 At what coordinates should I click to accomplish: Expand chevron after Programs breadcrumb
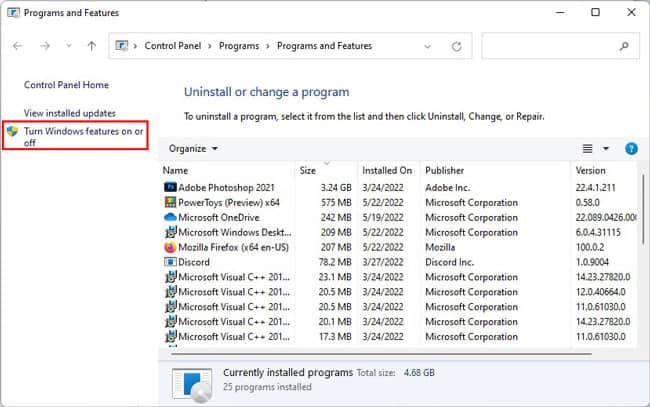coord(268,46)
